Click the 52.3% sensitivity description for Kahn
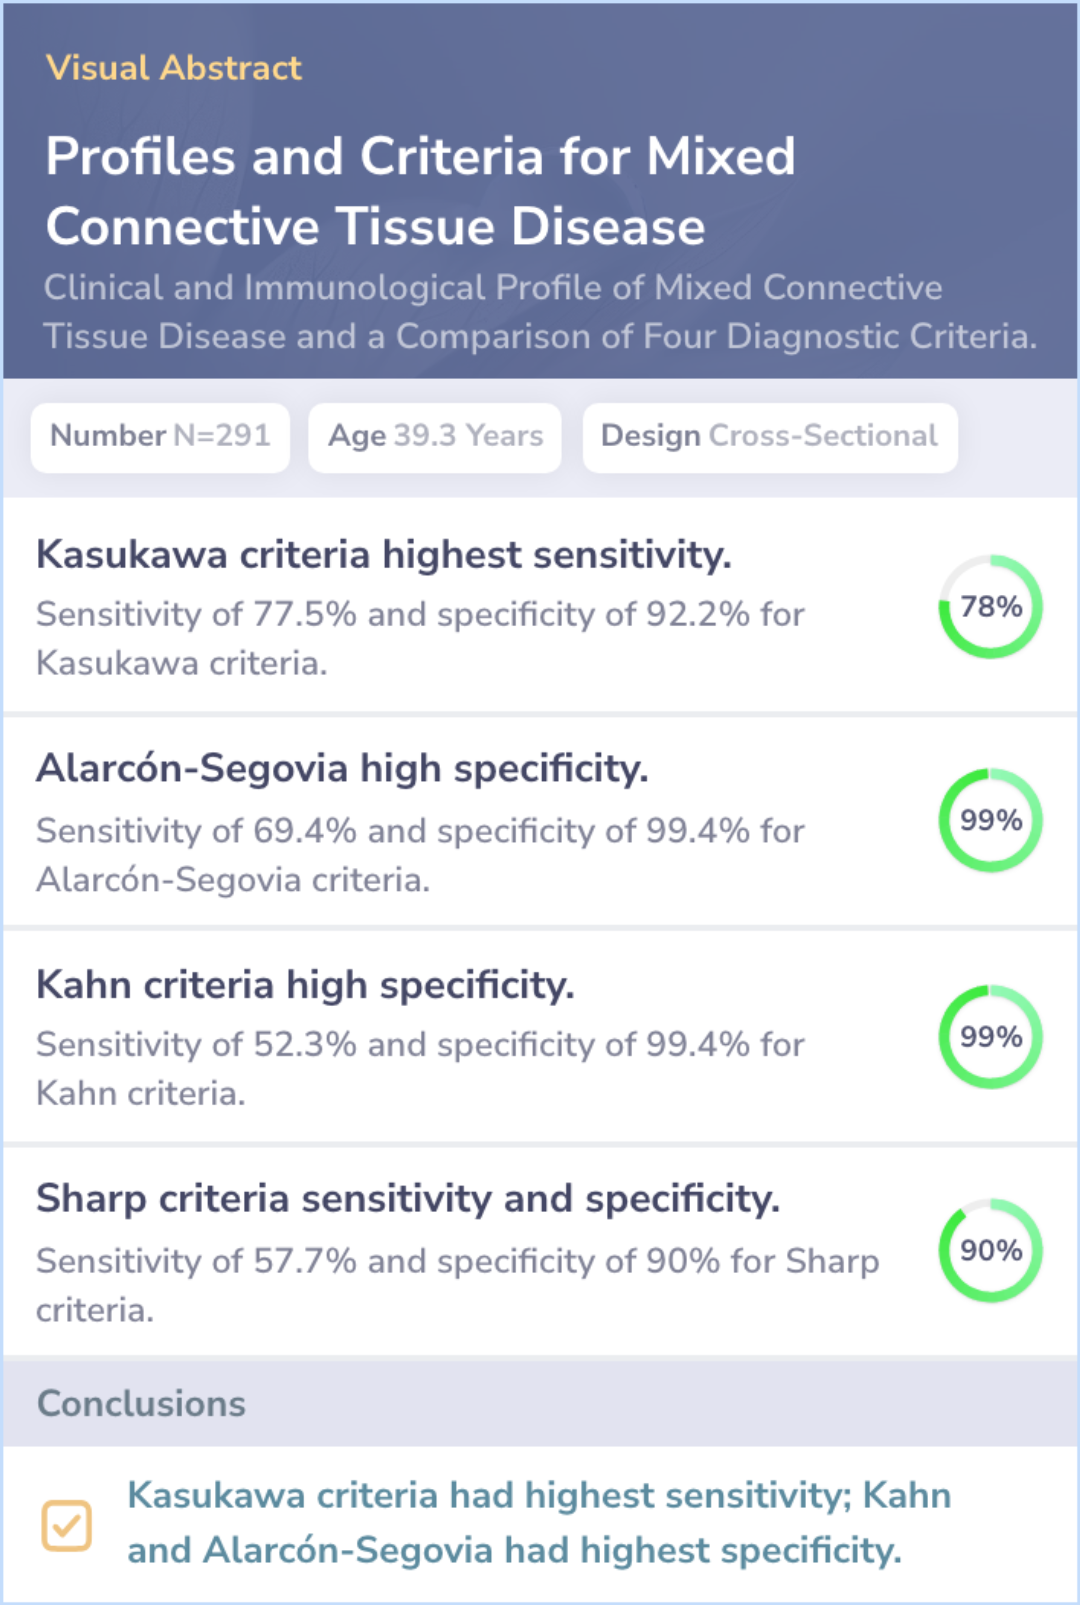This screenshot has width=1080, height=1605. click(x=420, y=1068)
